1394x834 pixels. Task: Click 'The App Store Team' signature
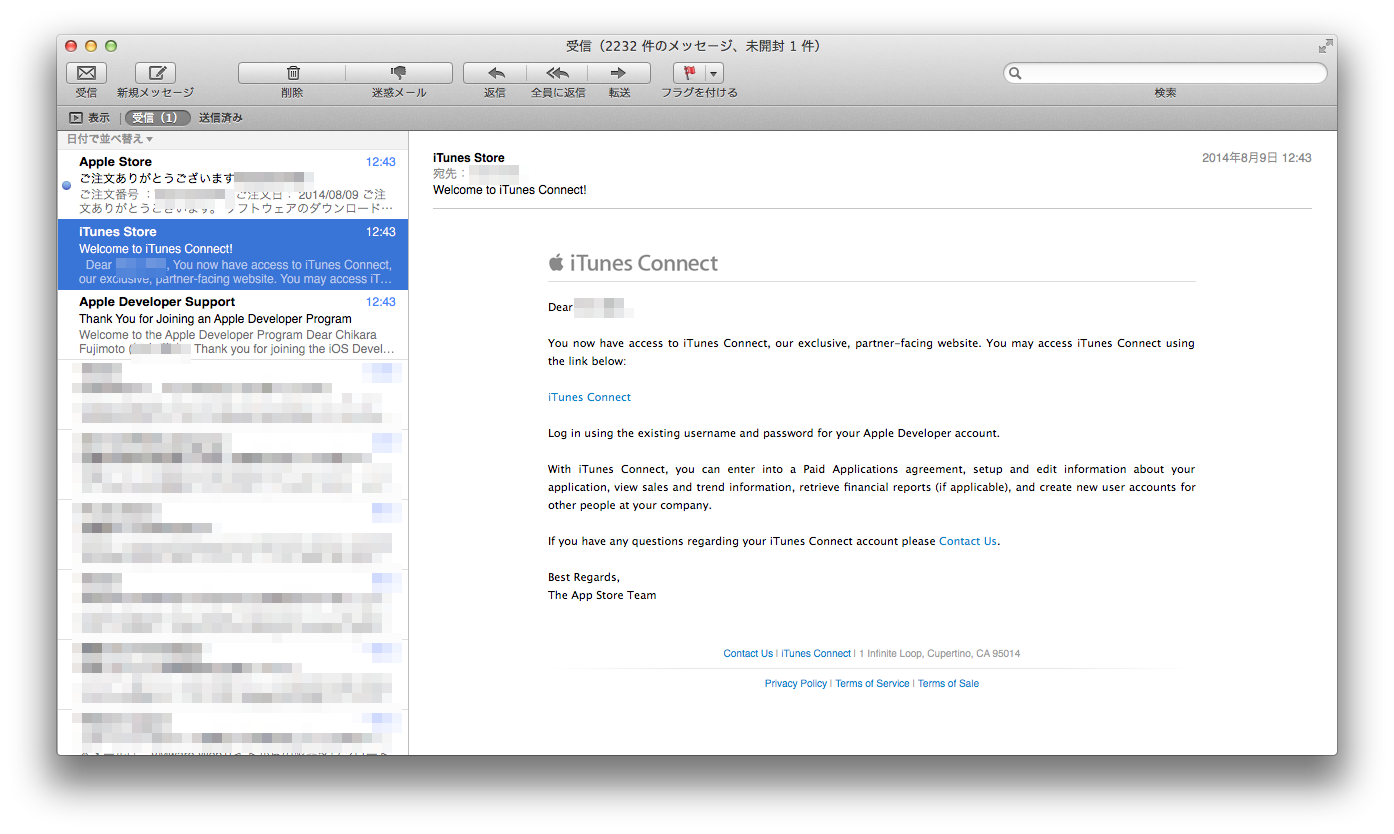602,595
